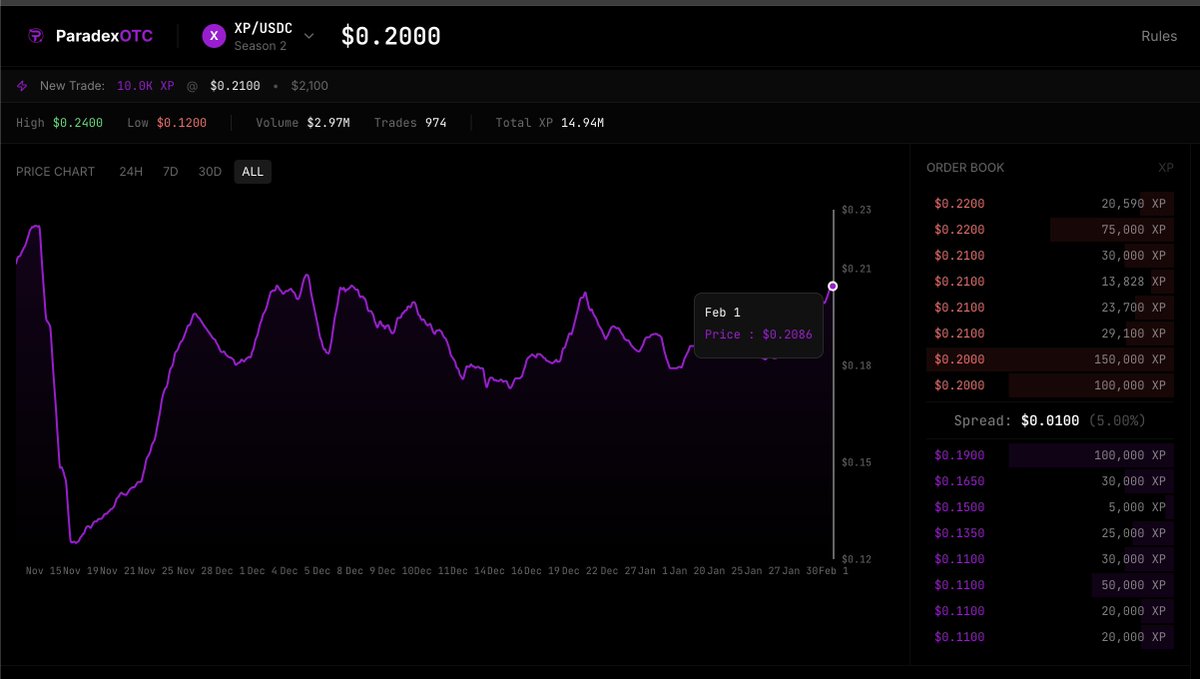Click the $0.12 y-axis label
This screenshot has width=1200, height=679.
point(857,558)
